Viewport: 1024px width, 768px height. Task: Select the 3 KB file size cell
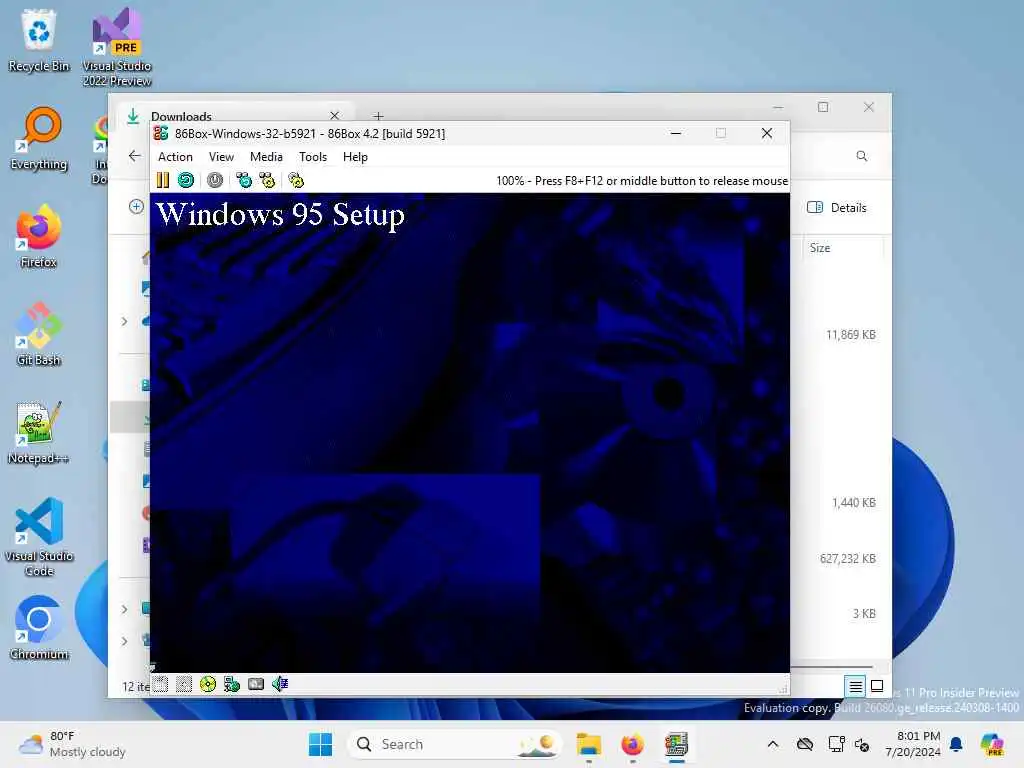[863, 614]
